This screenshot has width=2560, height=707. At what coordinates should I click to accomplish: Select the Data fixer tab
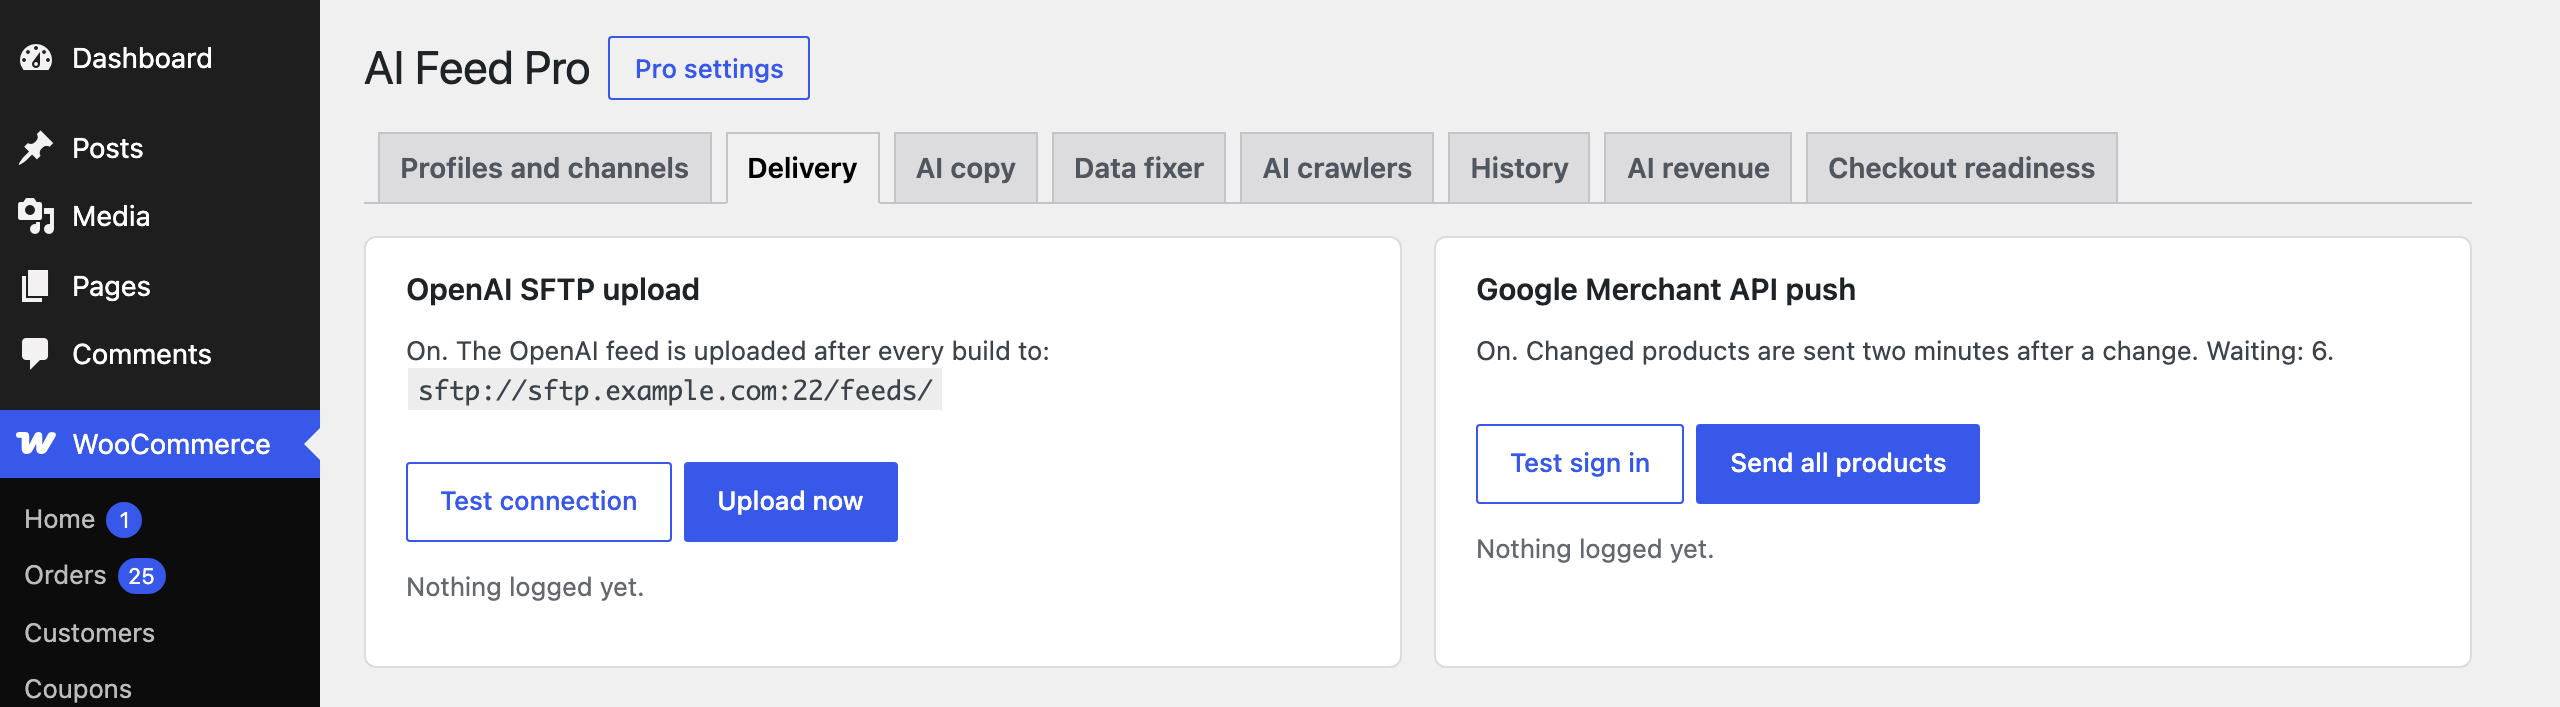tap(1139, 168)
